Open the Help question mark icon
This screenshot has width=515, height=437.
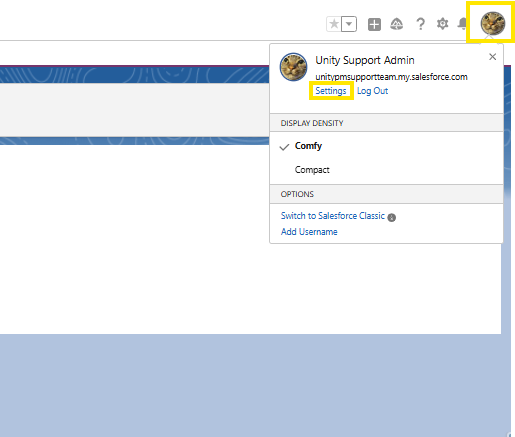pos(420,24)
